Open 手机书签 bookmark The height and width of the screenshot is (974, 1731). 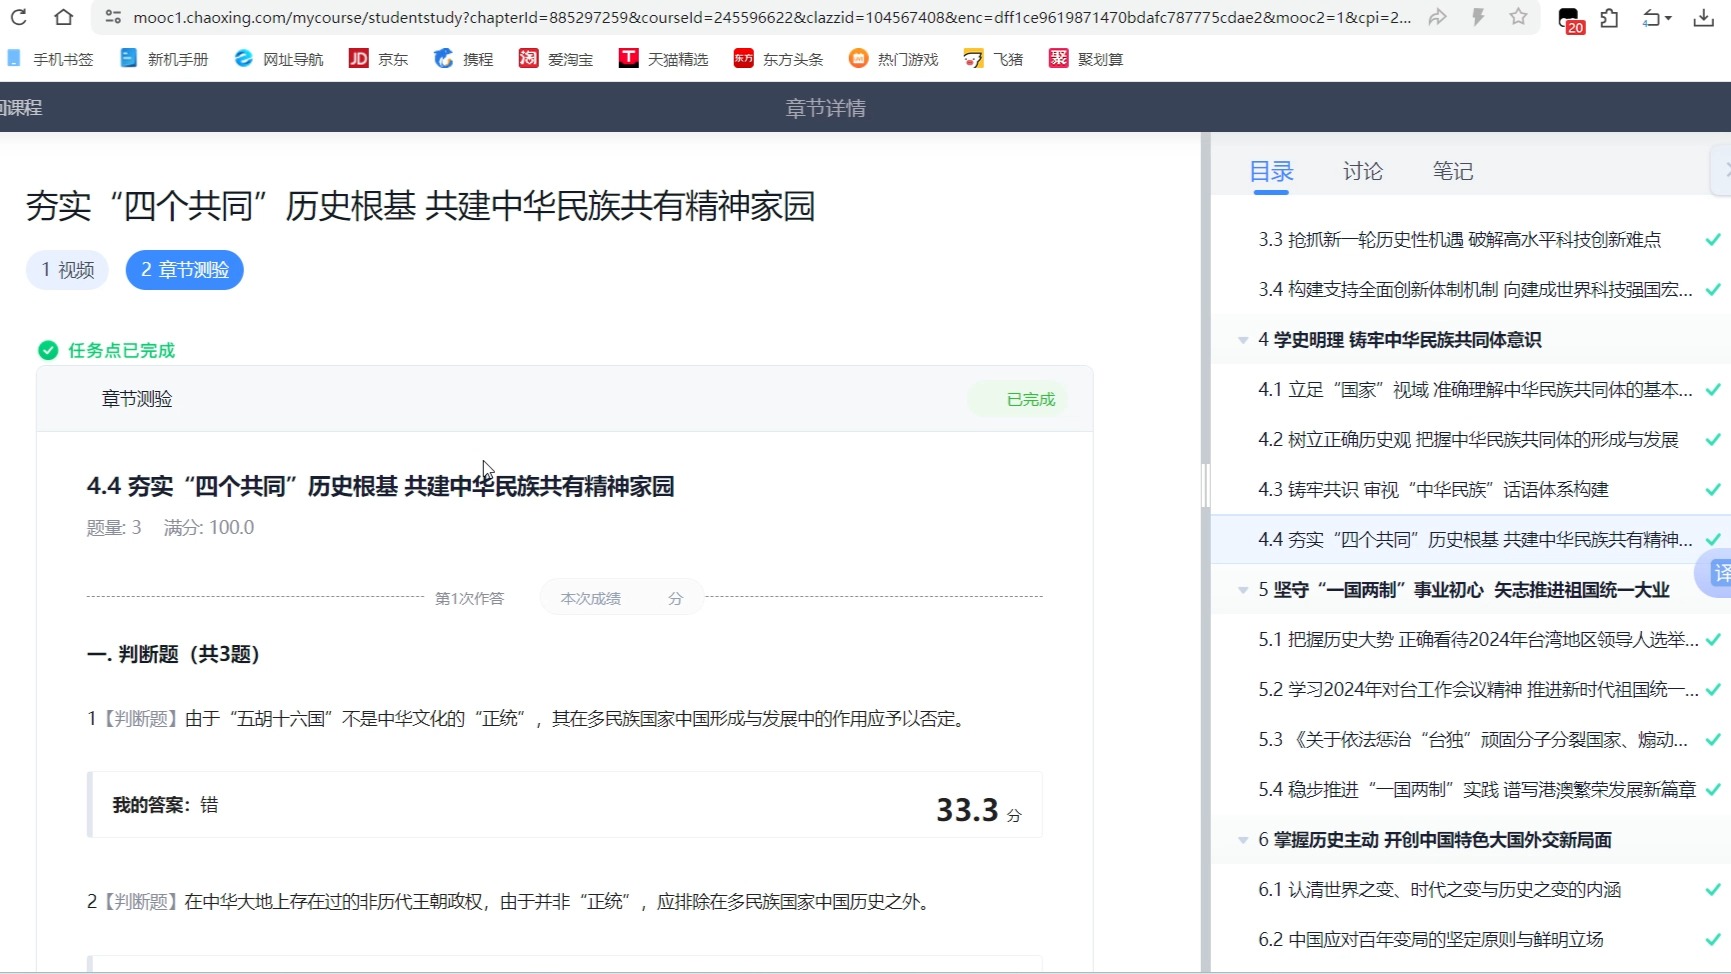click(x=50, y=59)
